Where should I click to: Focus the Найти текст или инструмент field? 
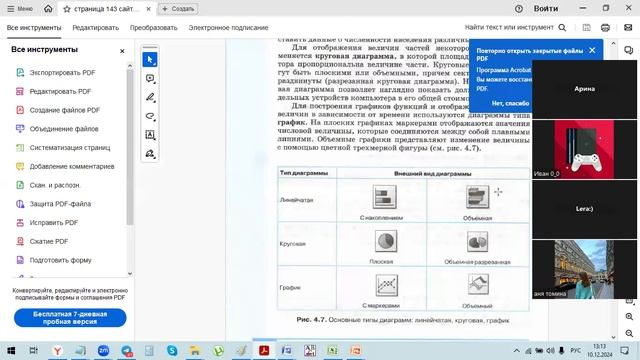(509, 27)
